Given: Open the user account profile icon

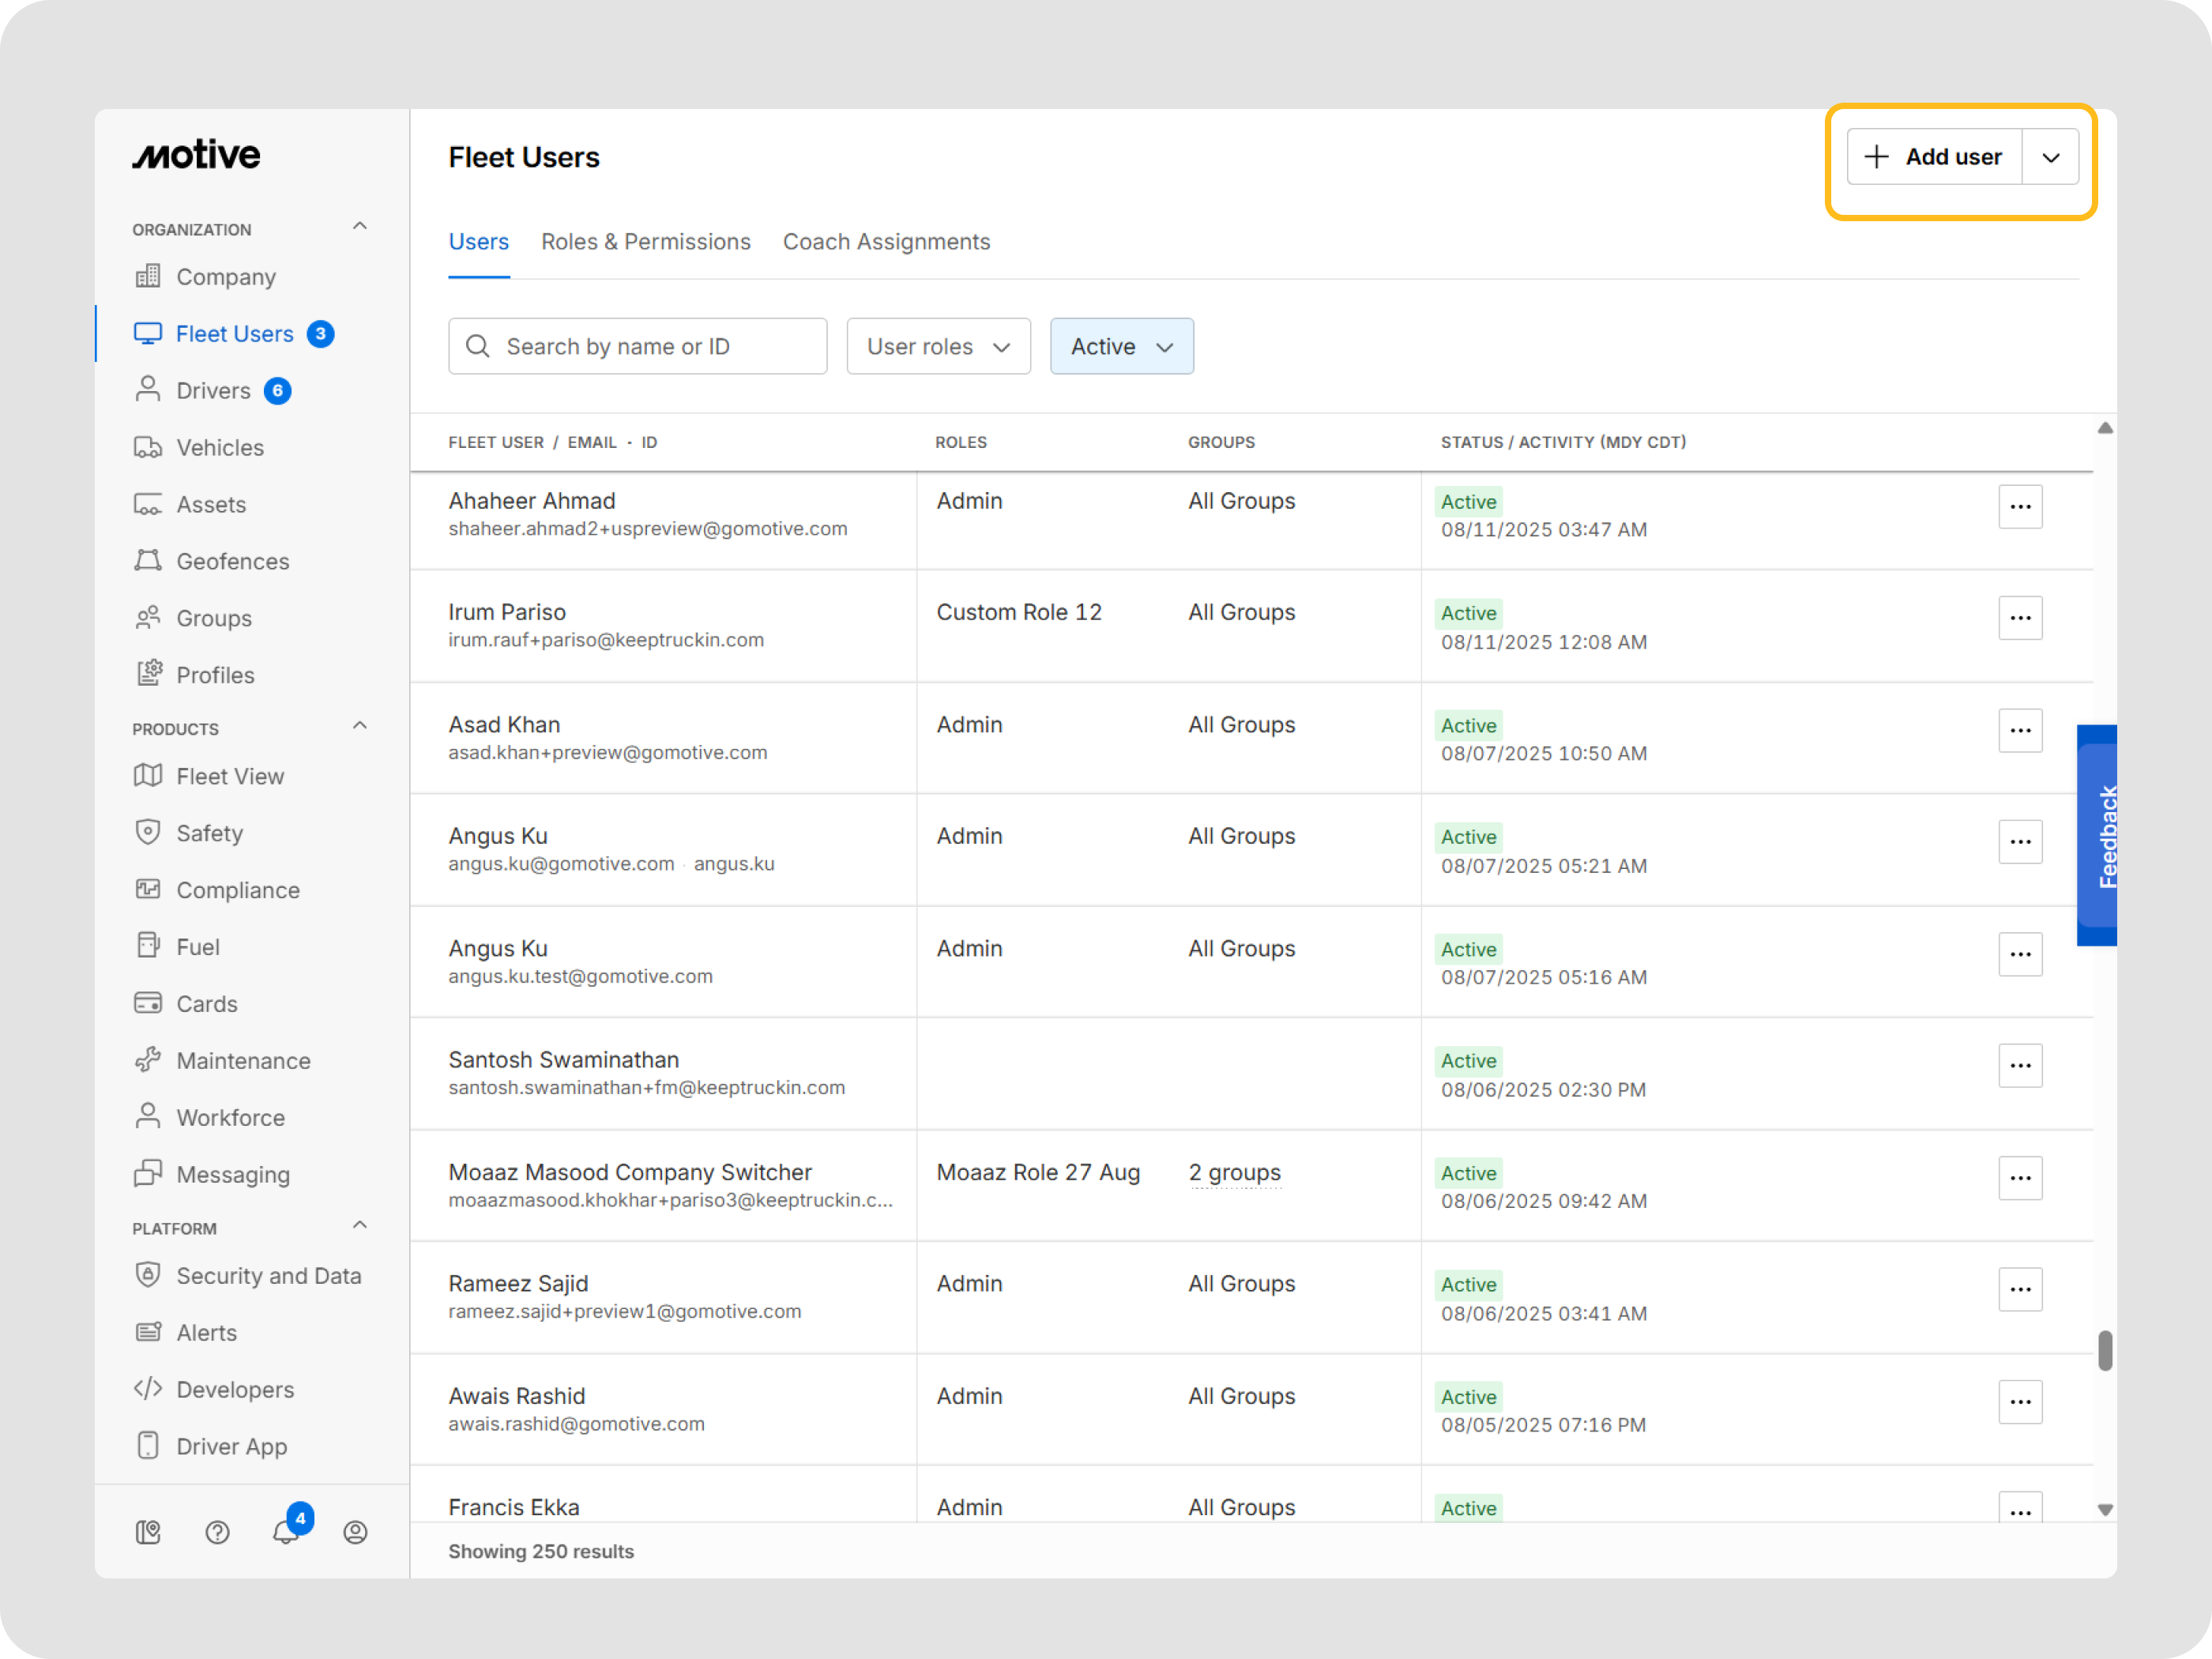Looking at the screenshot, I should click(355, 1531).
